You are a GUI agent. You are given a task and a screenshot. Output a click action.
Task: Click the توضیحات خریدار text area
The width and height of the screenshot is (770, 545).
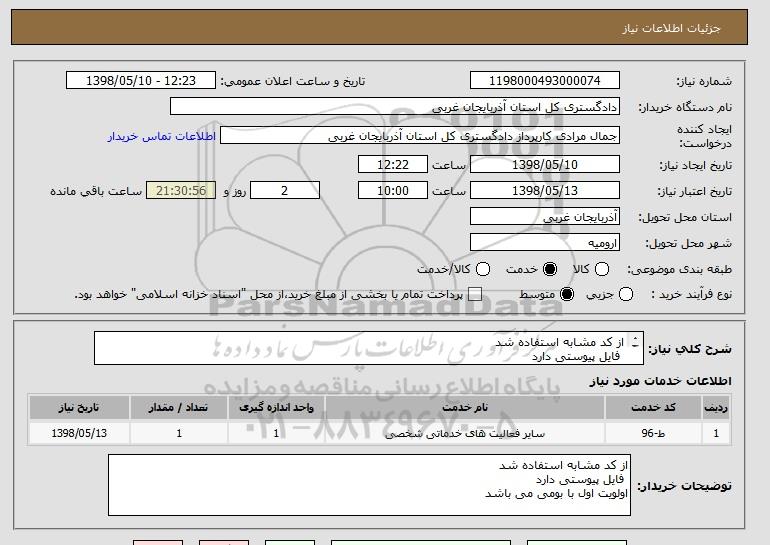pos(369,485)
